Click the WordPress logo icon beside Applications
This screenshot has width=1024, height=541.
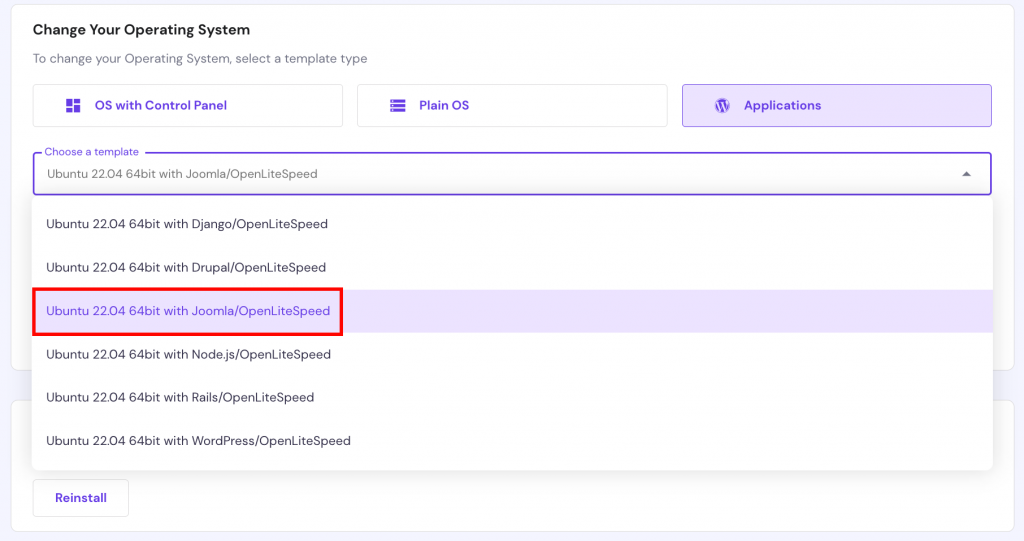pyautogui.click(x=722, y=106)
